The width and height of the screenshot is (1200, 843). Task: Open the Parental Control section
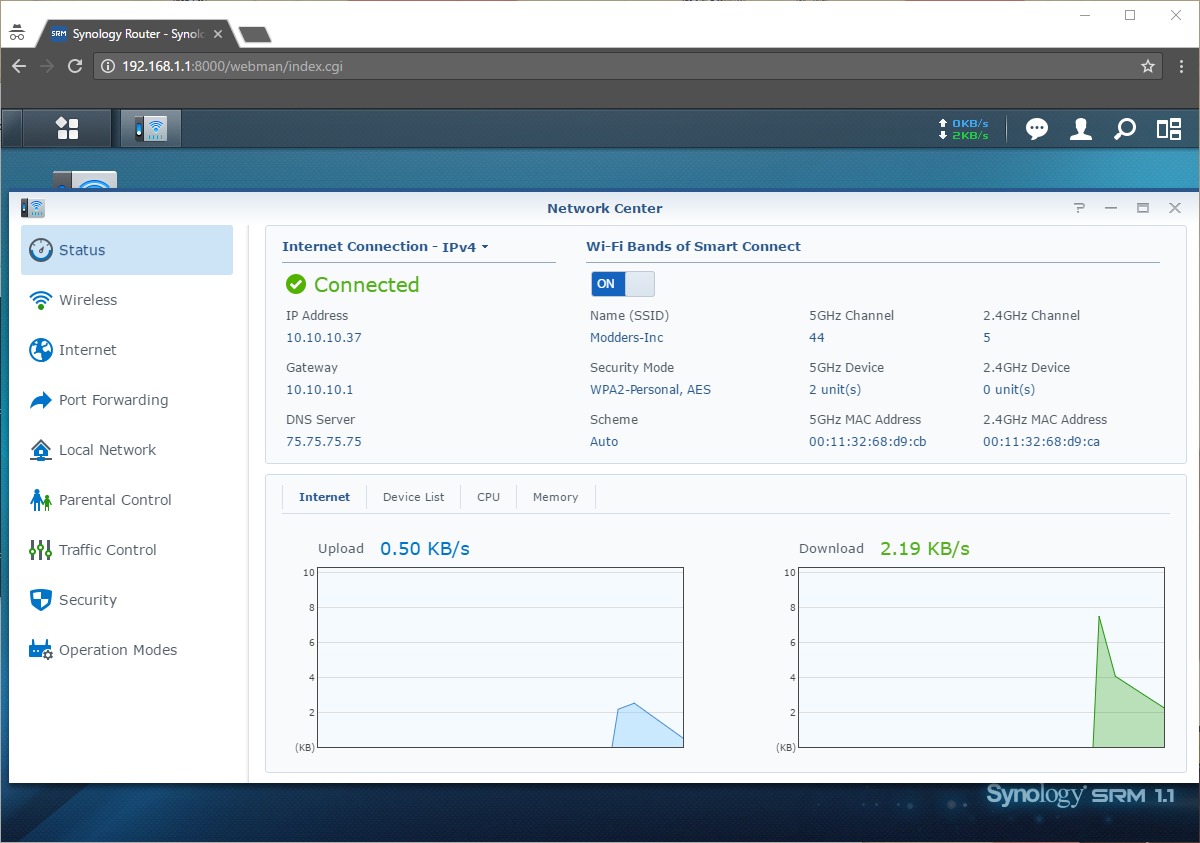pos(127,500)
